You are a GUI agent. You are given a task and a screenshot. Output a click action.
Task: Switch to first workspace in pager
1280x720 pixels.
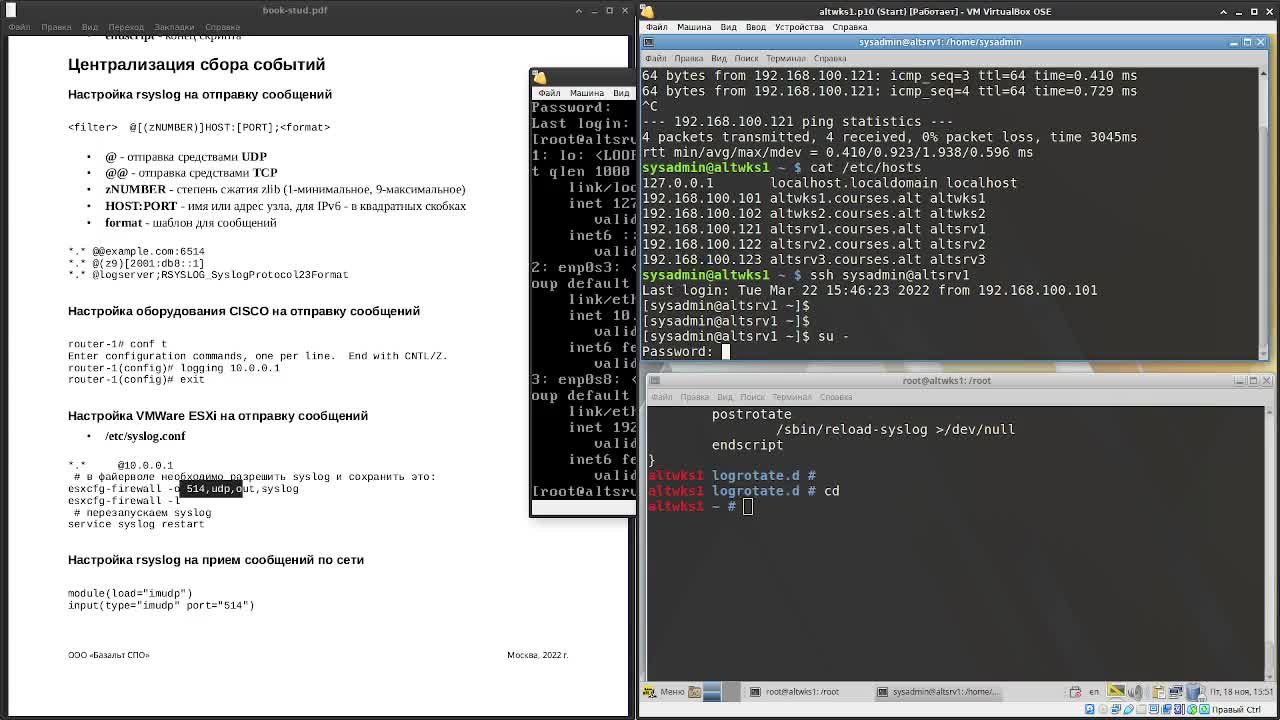pos(712,692)
